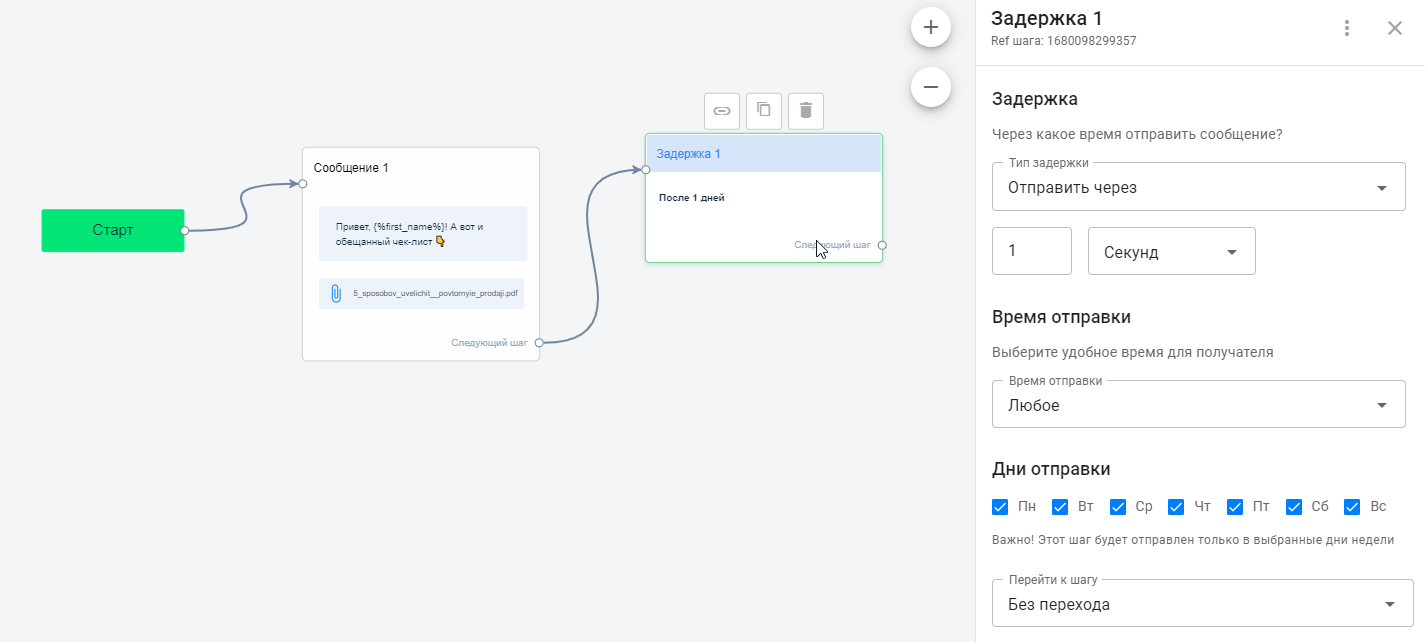This screenshot has width=1425, height=642.
Task: Uncheck the Пн day checkbox
Action: coord(1000,507)
